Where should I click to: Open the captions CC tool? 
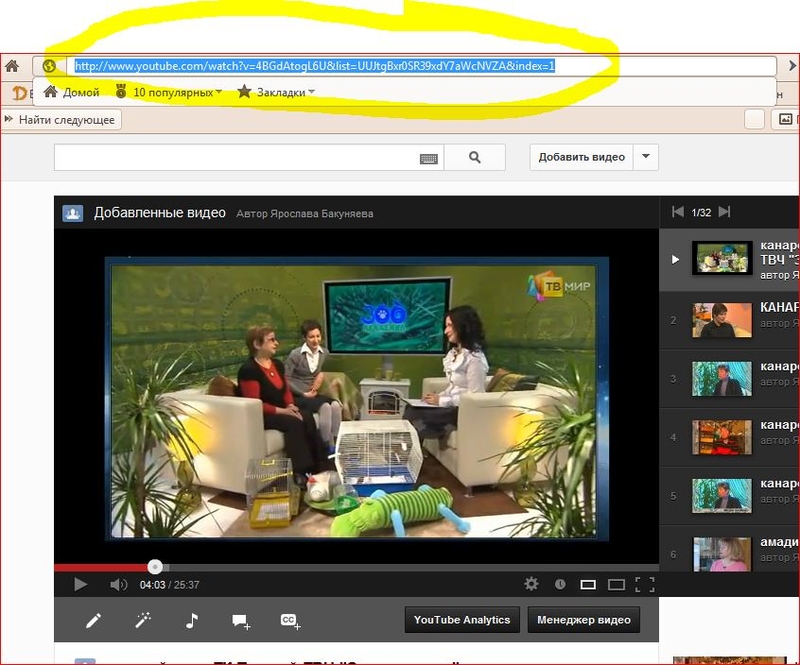290,621
